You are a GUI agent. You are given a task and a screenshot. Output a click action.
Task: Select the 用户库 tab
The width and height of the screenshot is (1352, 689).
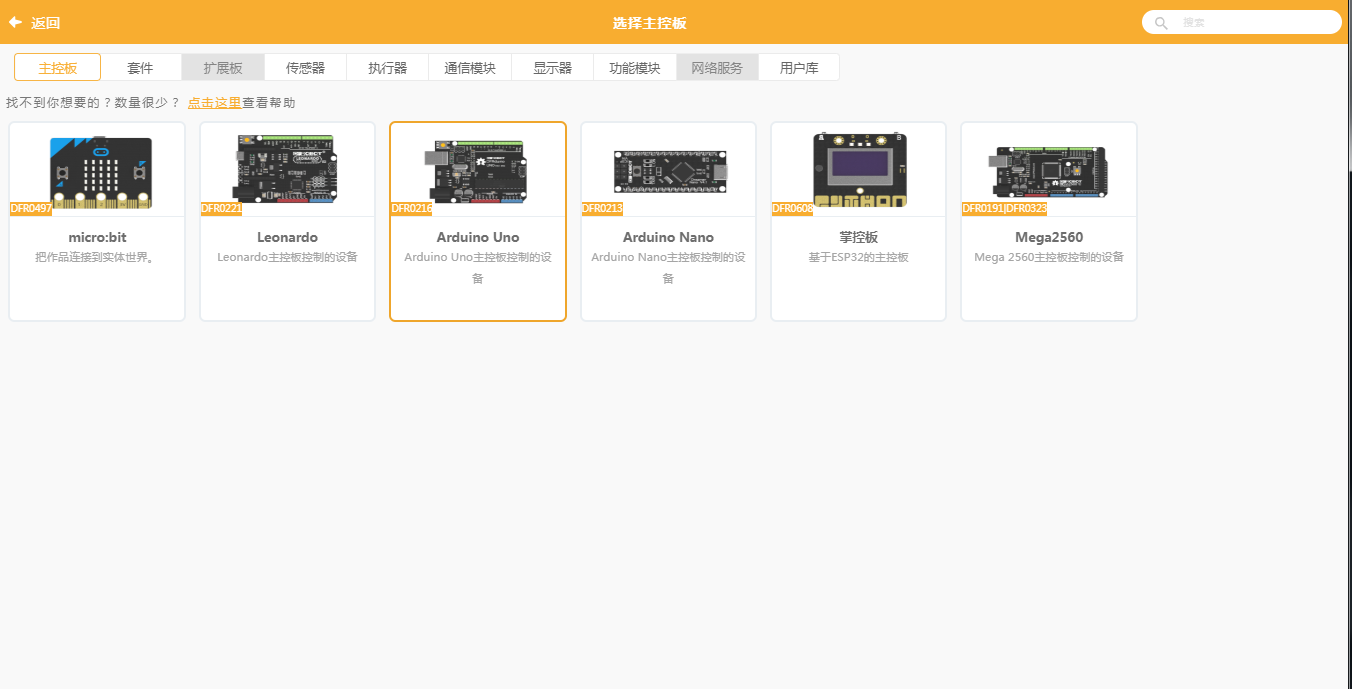[799, 68]
